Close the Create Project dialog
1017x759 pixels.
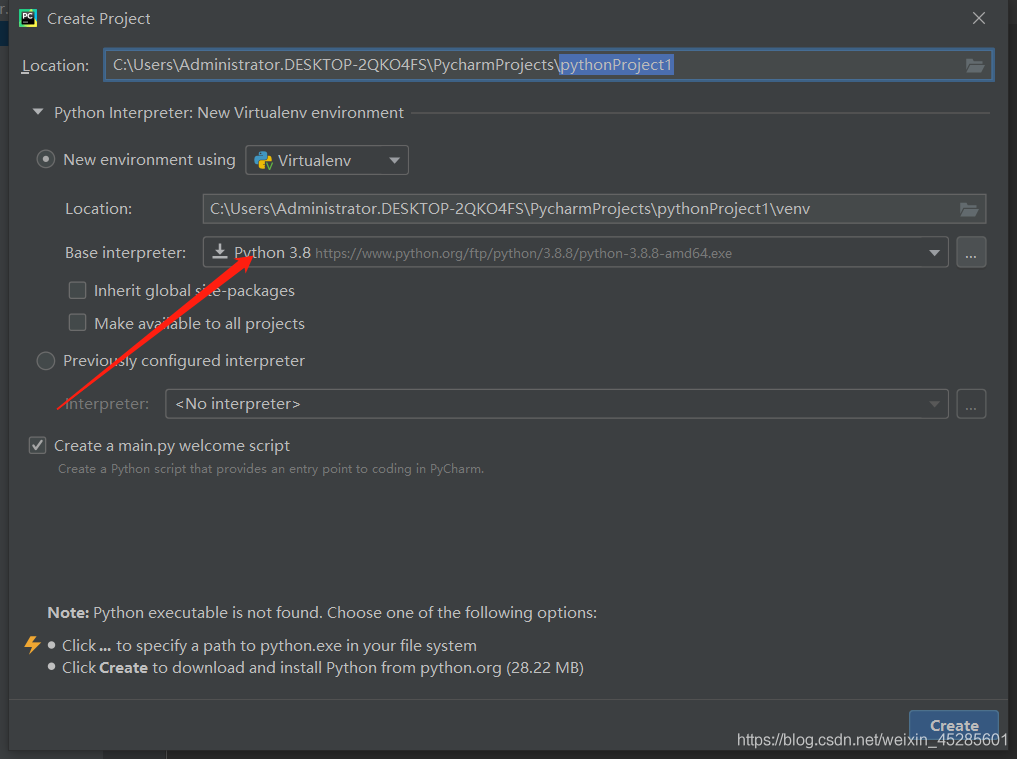pos(979,18)
